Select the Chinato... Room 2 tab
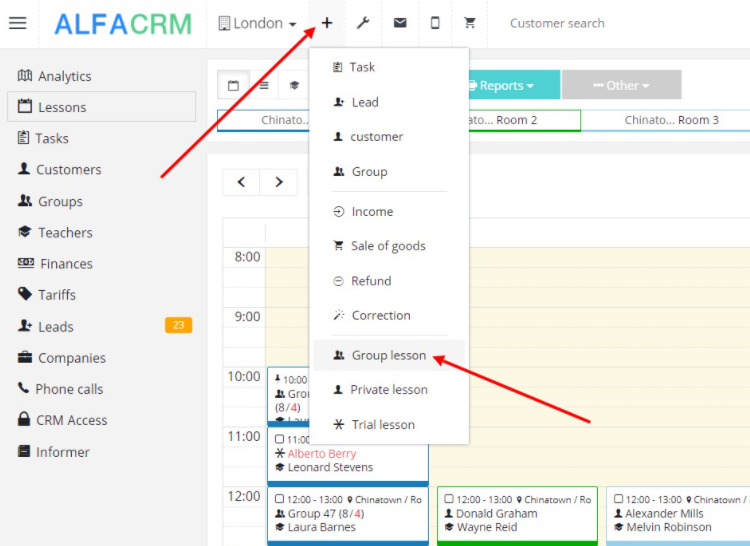The height and width of the screenshot is (546, 750). pyautogui.click(x=524, y=120)
